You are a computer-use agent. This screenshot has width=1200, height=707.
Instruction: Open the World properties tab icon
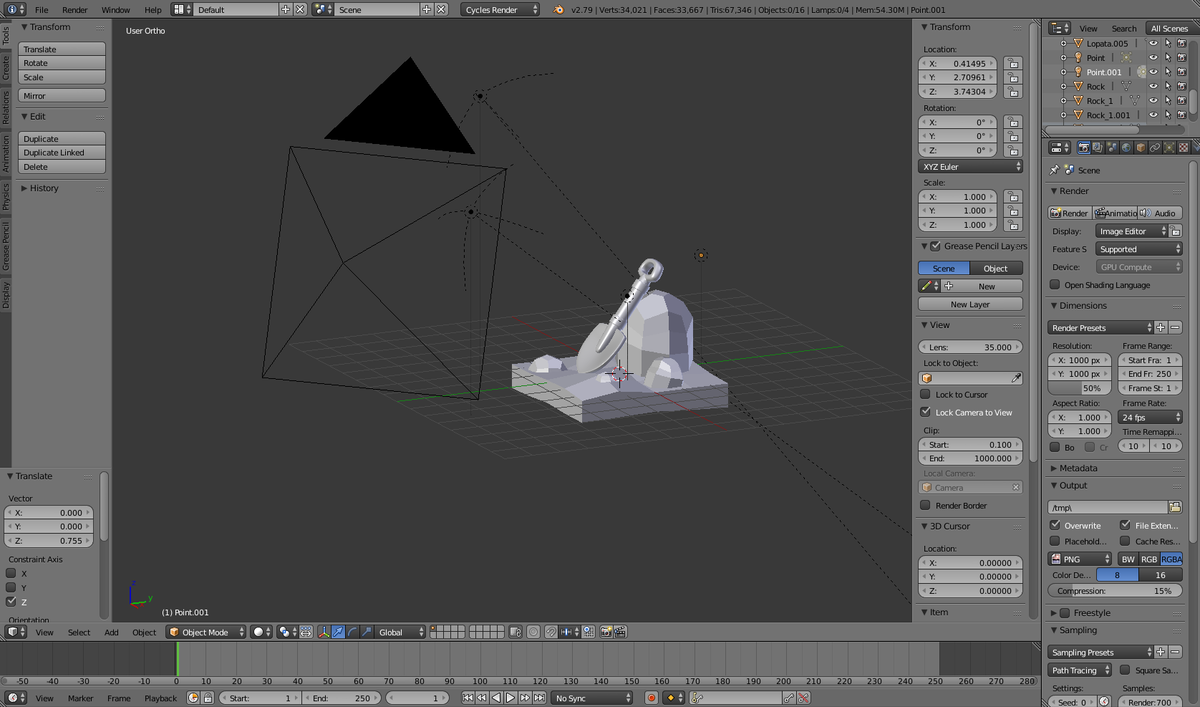tap(1126, 147)
